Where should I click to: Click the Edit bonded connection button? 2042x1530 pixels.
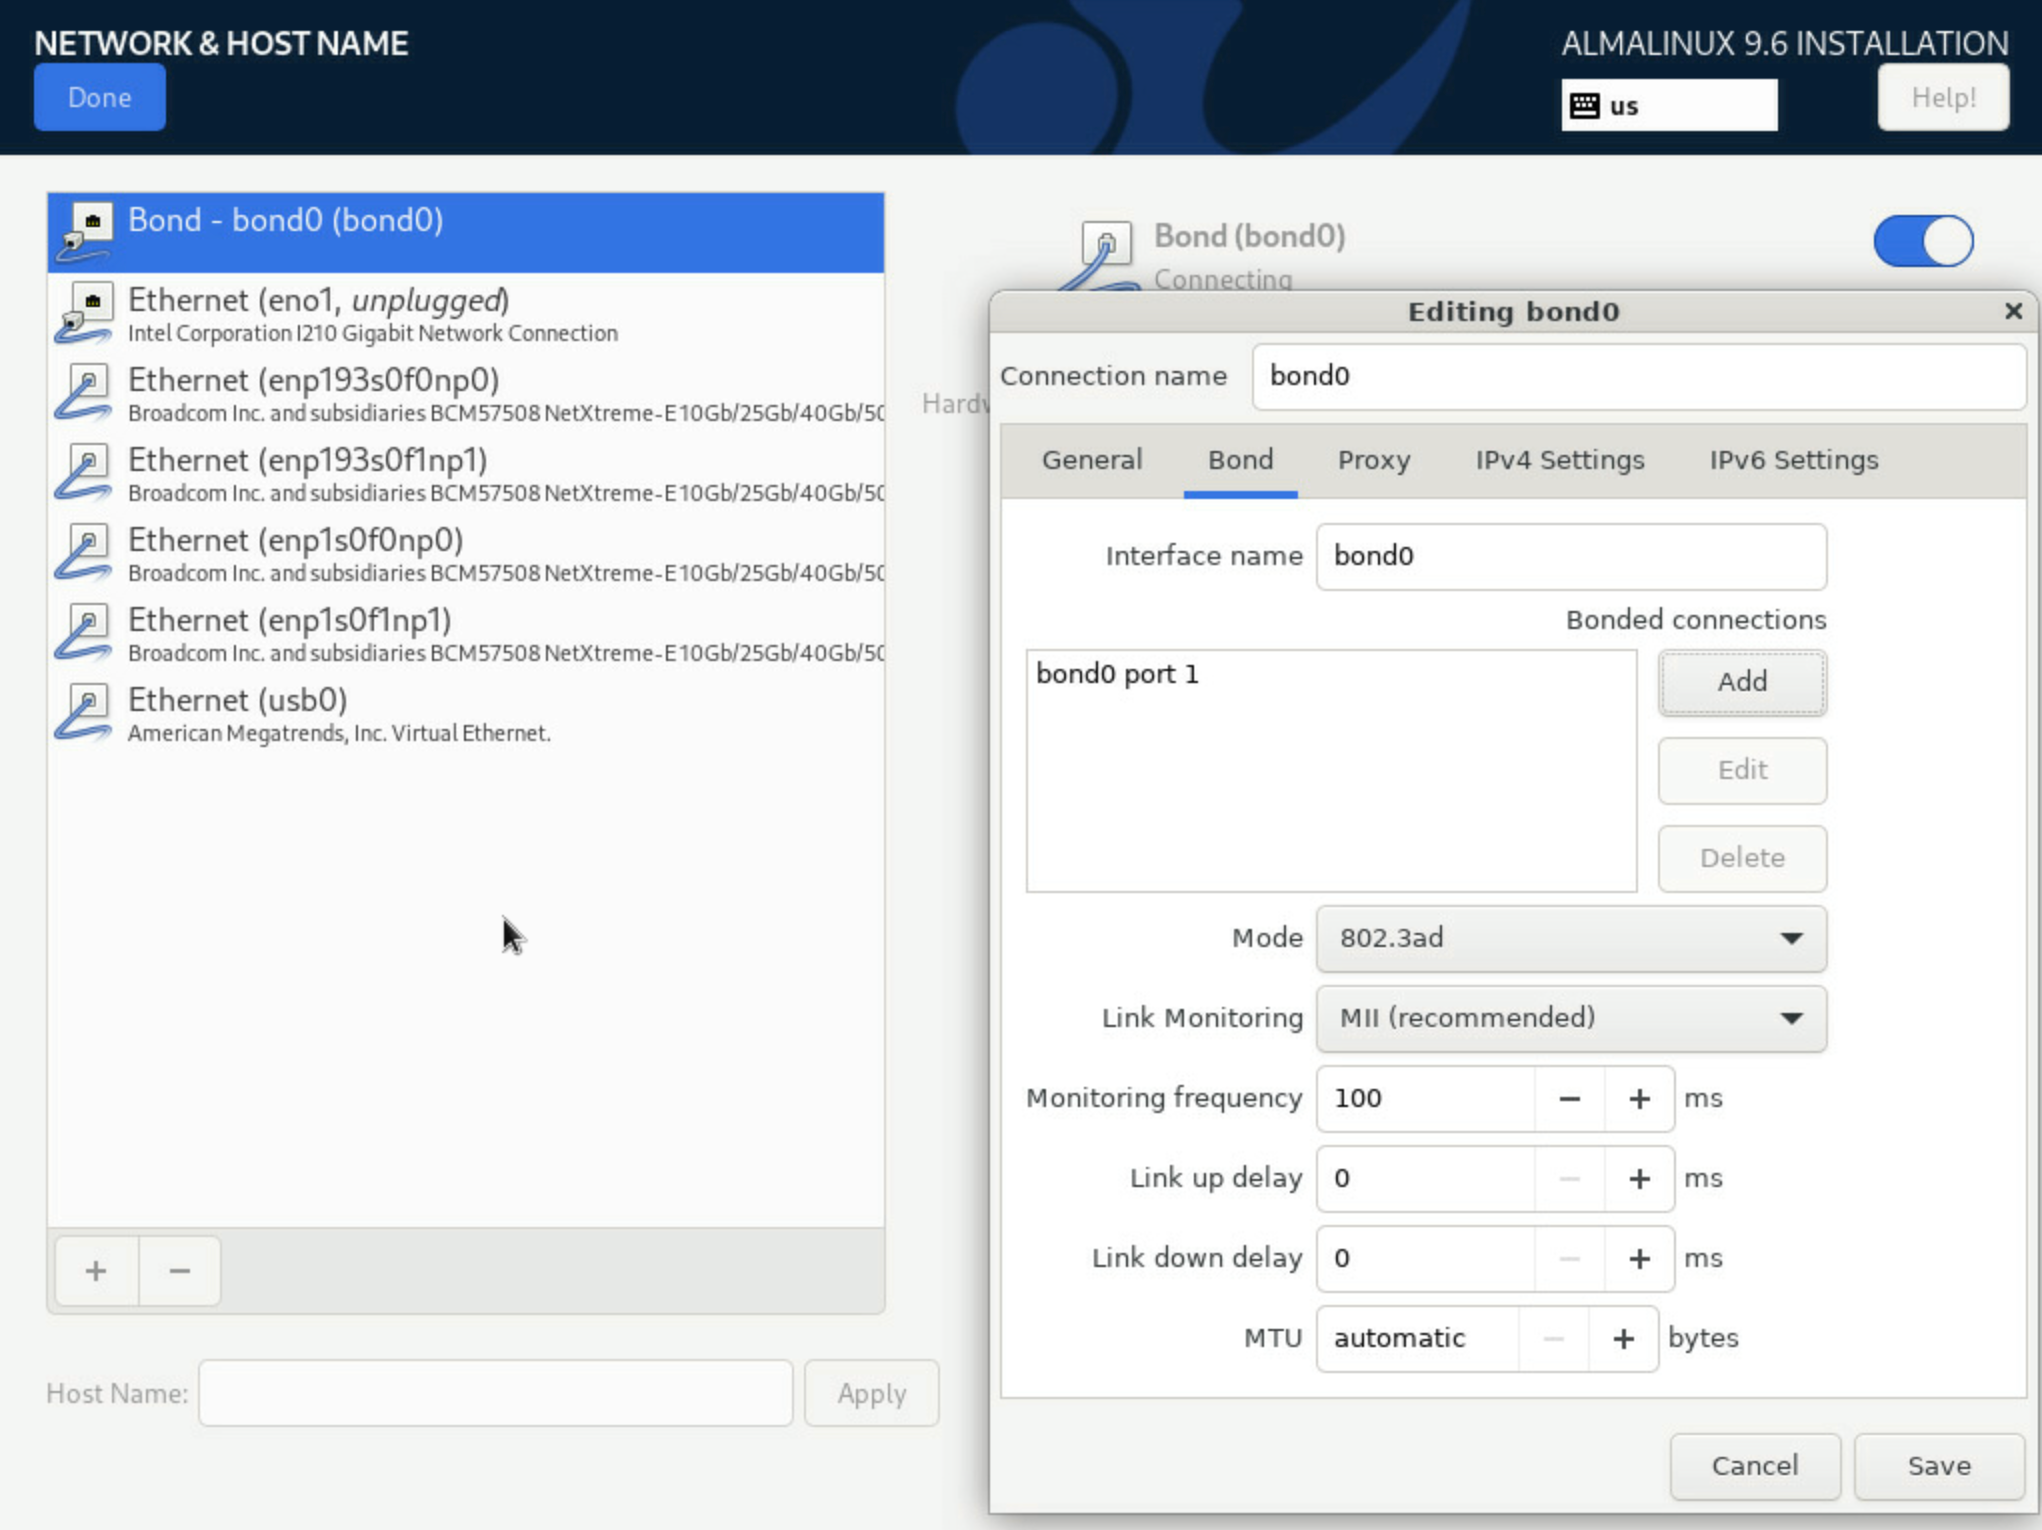(x=1742, y=770)
